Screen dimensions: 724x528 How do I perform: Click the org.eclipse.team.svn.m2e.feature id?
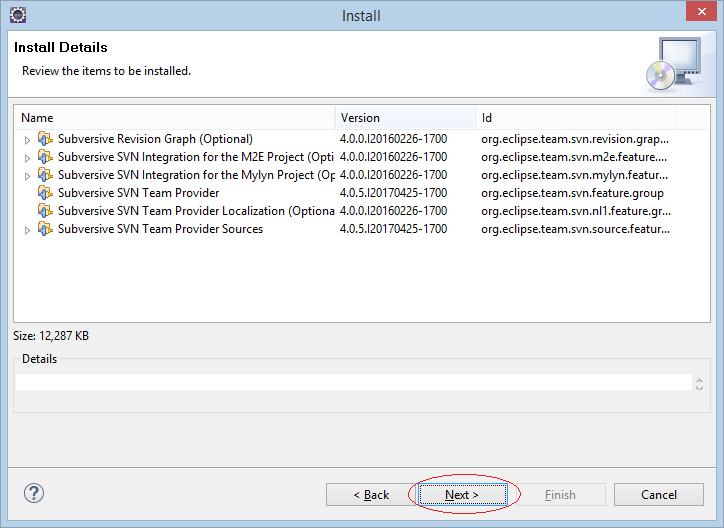coord(574,157)
